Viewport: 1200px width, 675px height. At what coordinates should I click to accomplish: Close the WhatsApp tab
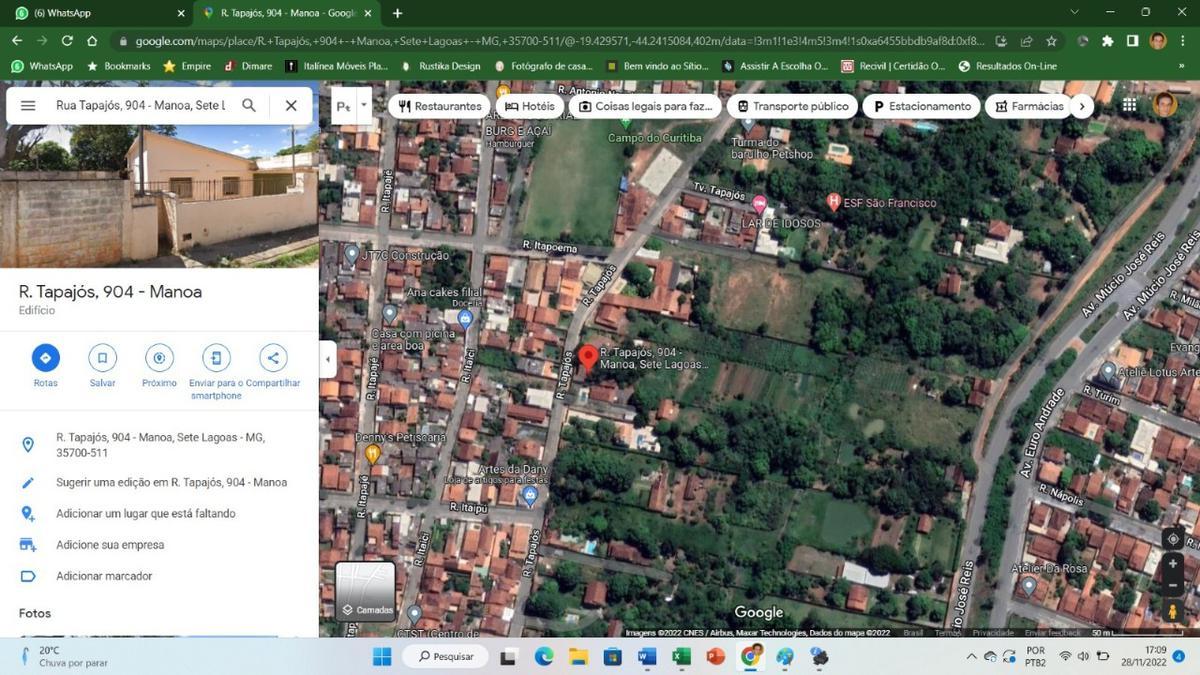click(x=181, y=13)
